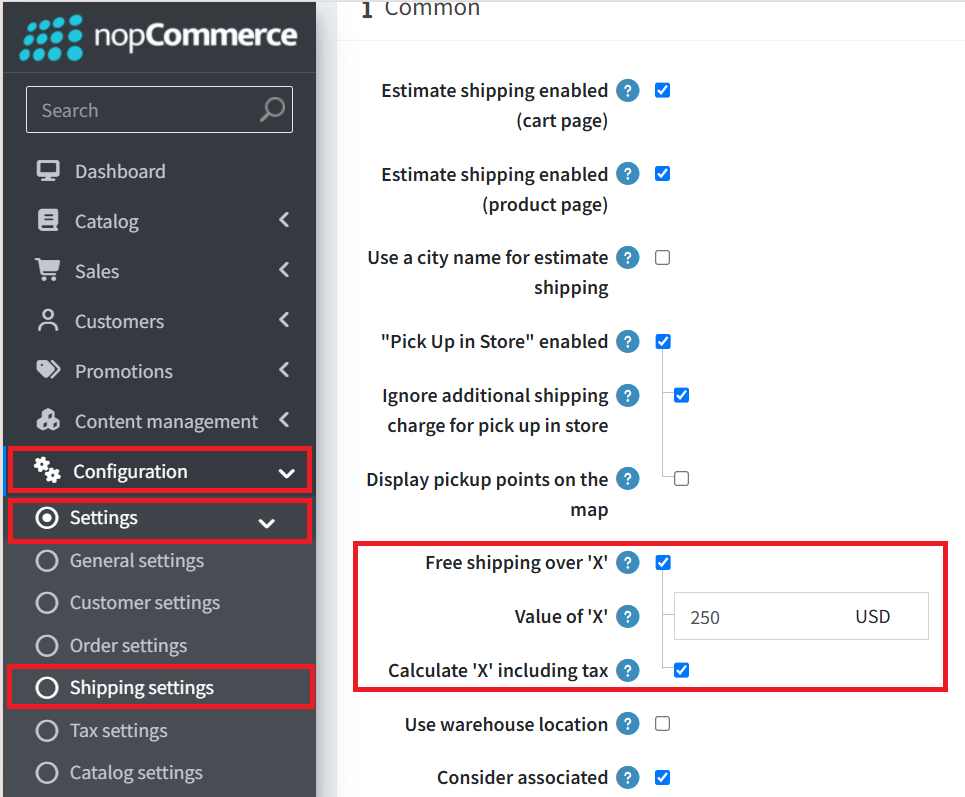The height and width of the screenshot is (797, 965).
Task: Toggle Calculate 'X' including tax checkbox
Action: pyautogui.click(x=681, y=670)
